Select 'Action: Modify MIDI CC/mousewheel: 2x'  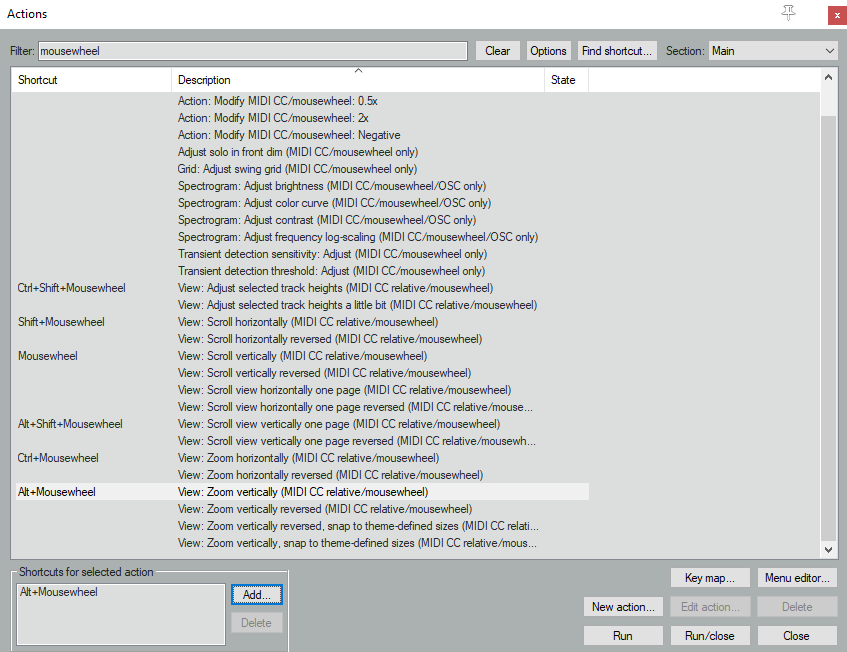tap(273, 118)
